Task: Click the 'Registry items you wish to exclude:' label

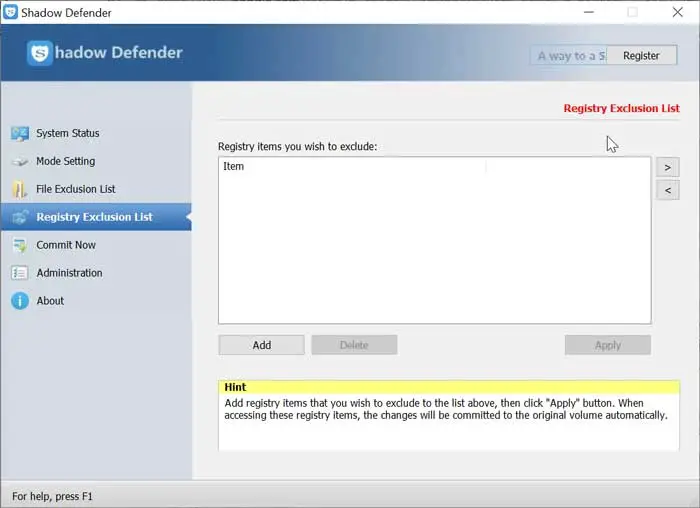Action: click(297, 146)
